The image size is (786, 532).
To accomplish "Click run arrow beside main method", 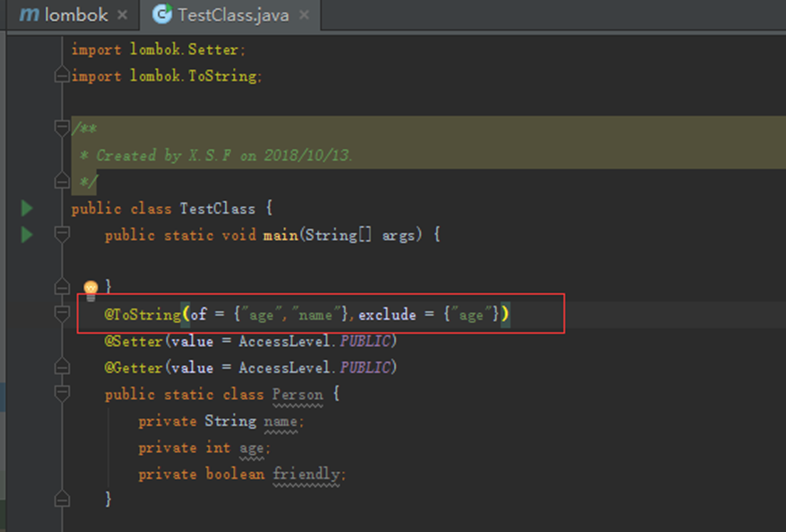I will click(26, 235).
